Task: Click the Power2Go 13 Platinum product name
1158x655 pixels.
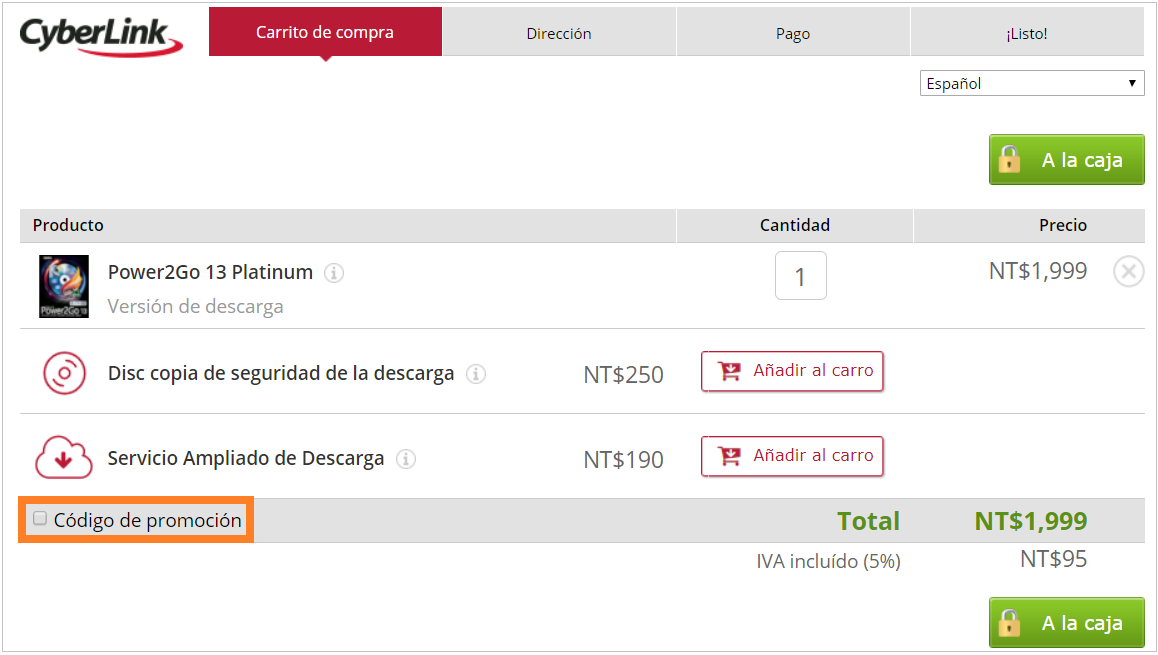Action: pos(210,272)
